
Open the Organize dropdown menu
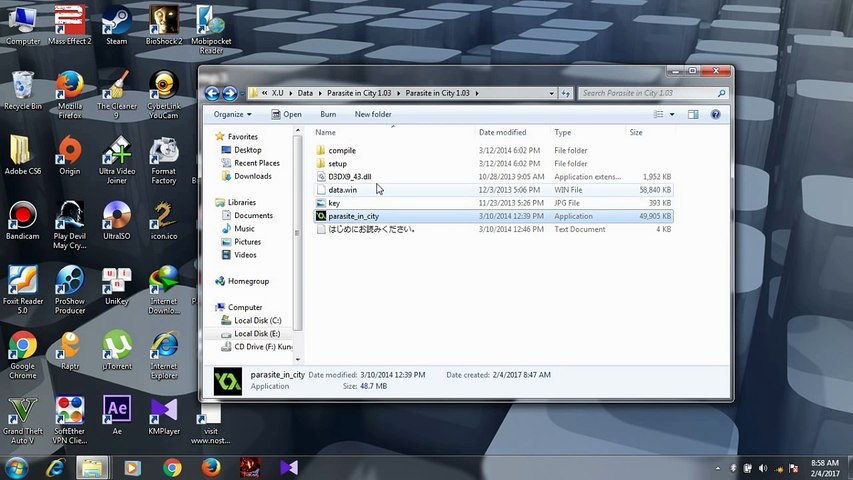tap(233, 114)
